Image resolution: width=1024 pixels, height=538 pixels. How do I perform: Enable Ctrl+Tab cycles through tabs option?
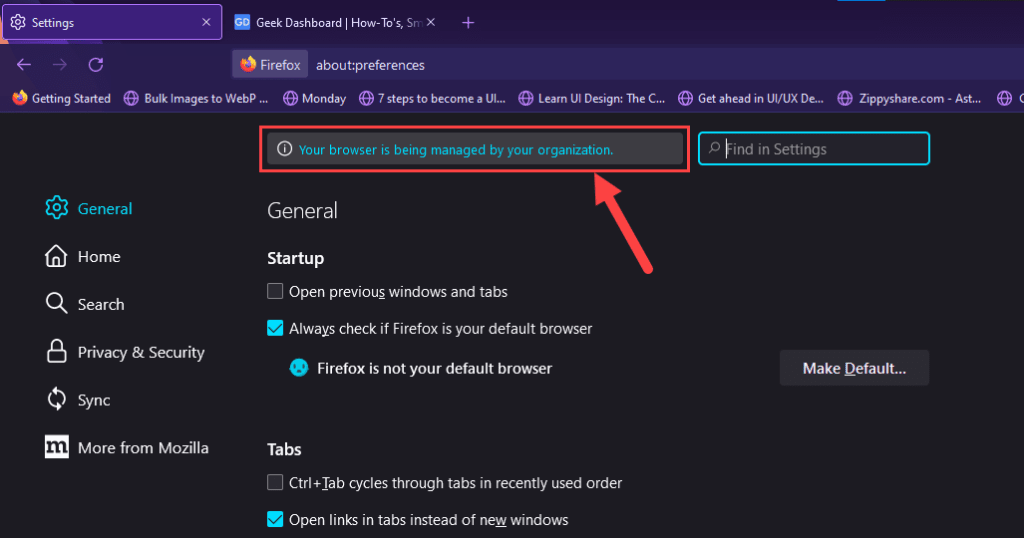click(x=275, y=483)
